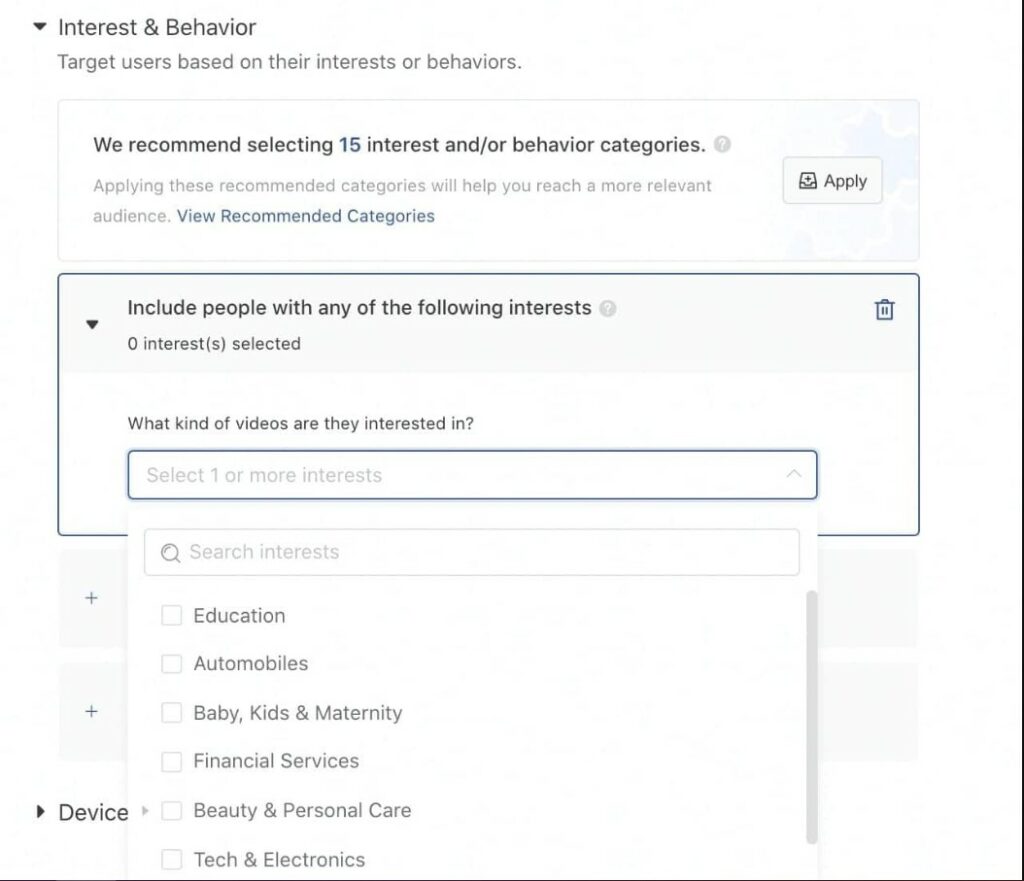The image size is (1024, 881).
Task: Focus the Search interests field
Action: 472,553
